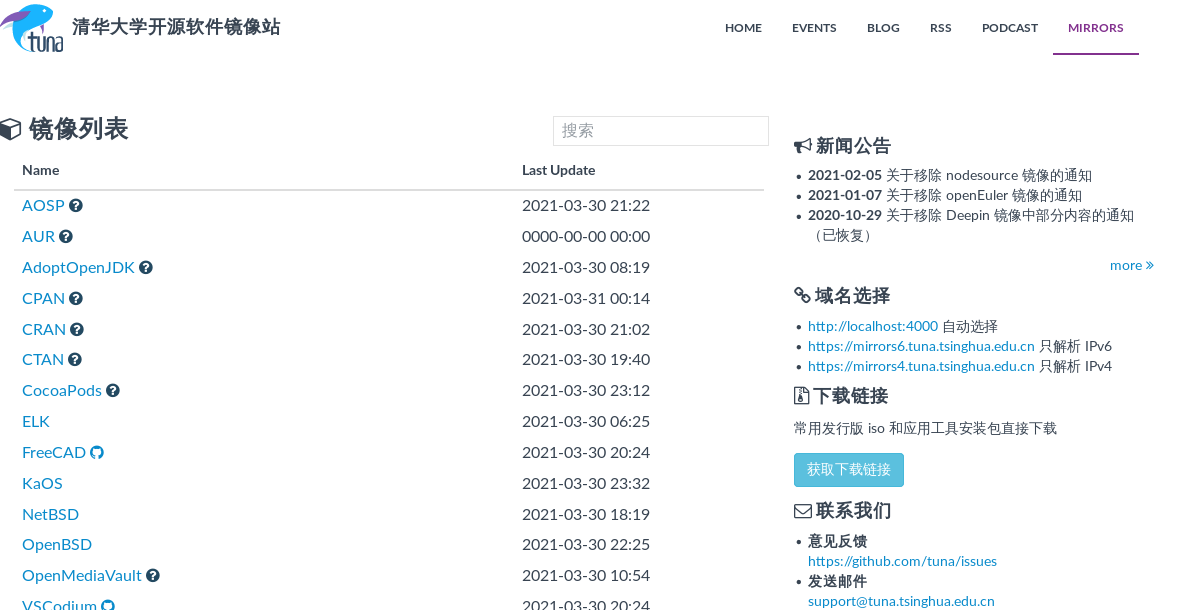This screenshot has height=610, width=1183.
Task: Click the OpenMediaVault help icon
Action: [x=152, y=575]
